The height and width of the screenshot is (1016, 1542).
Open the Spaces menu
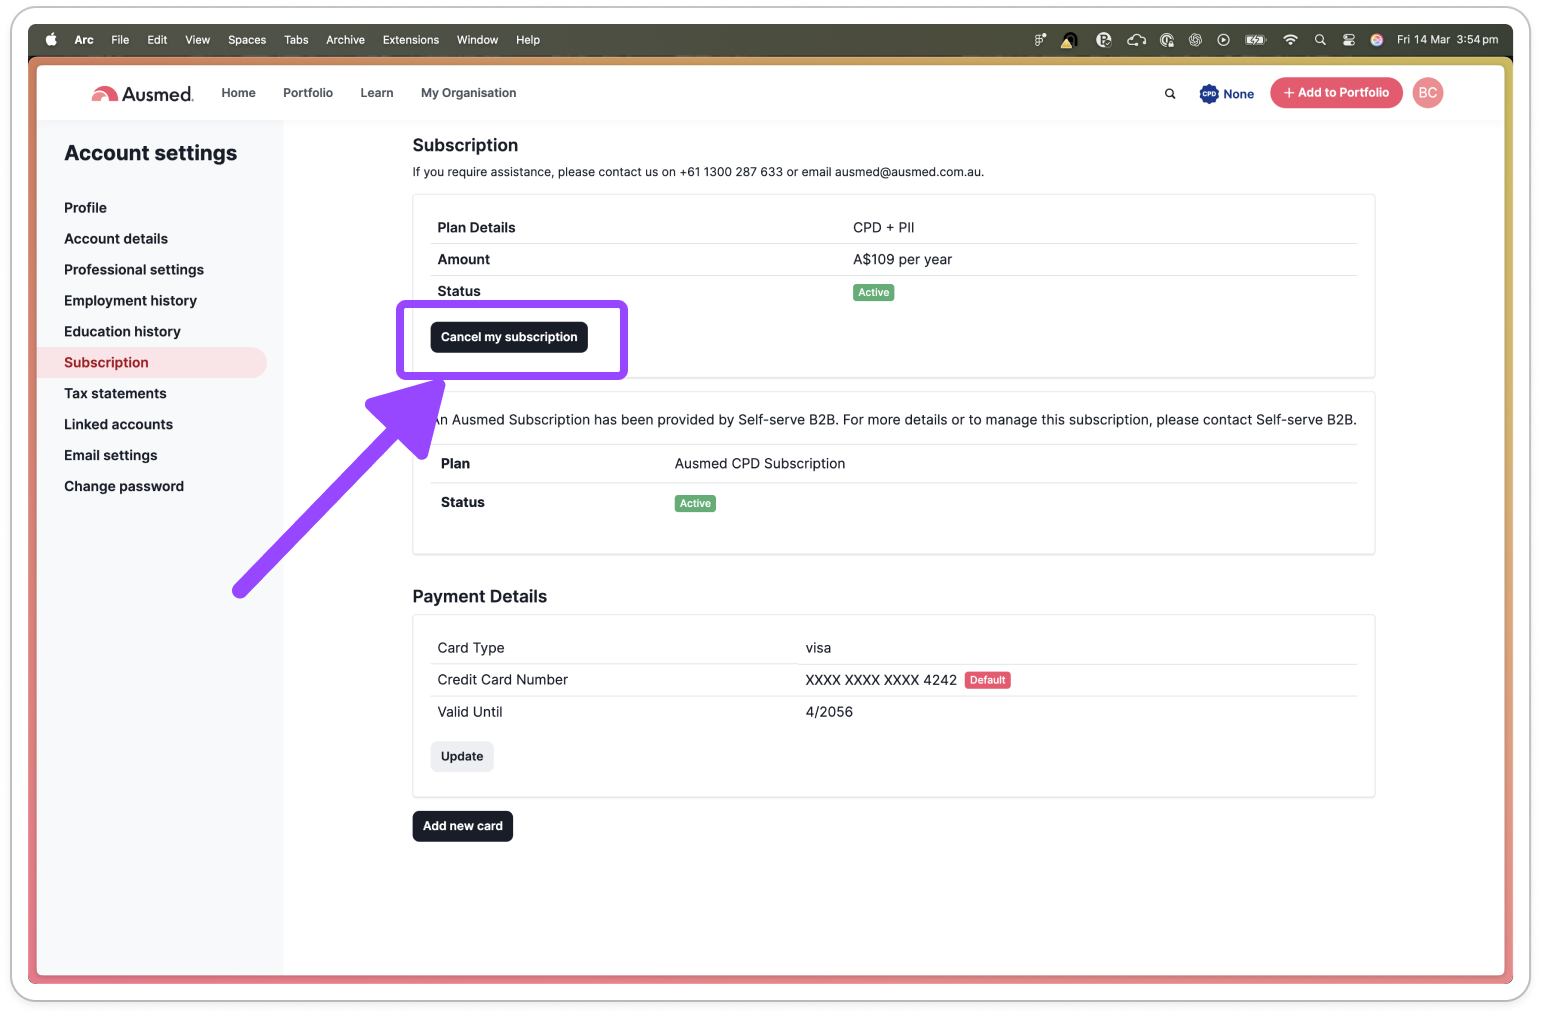pyautogui.click(x=247, y=40)
